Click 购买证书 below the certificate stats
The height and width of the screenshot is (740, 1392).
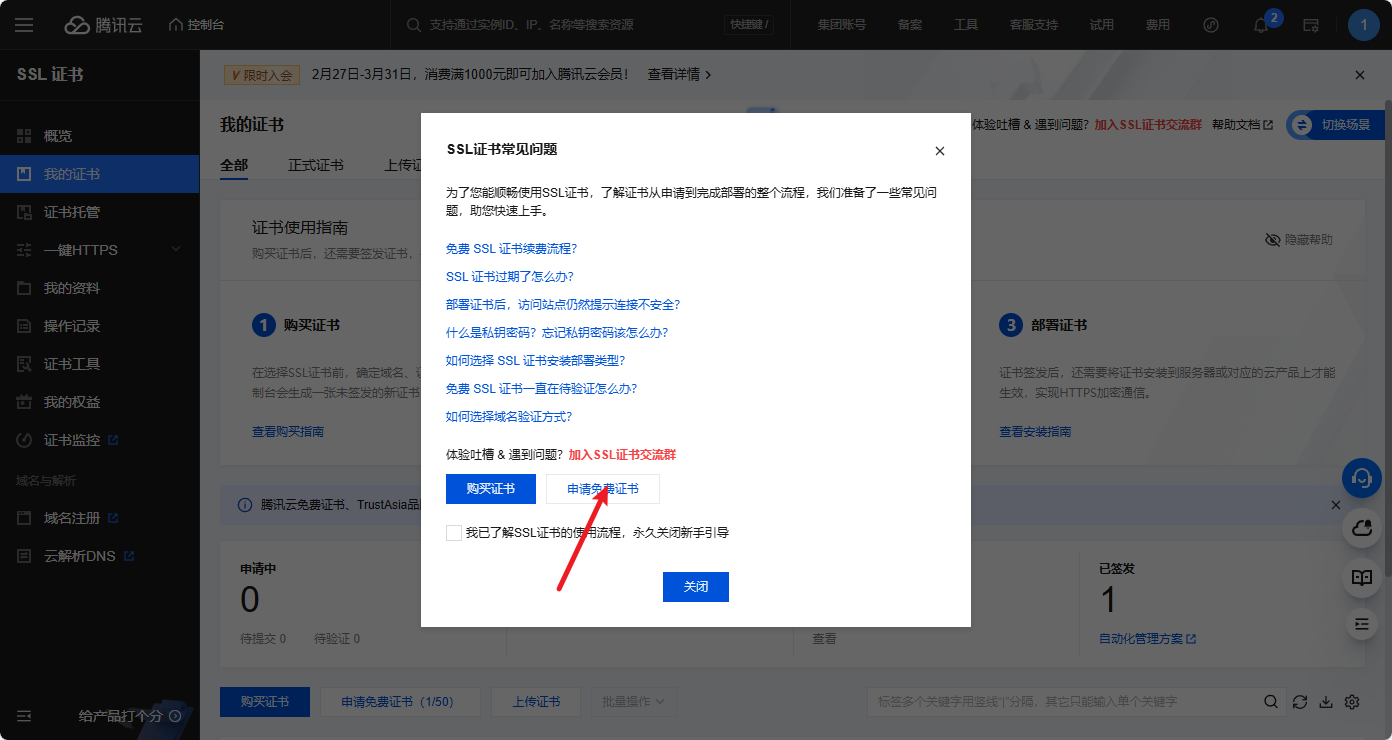coord(265,702)
